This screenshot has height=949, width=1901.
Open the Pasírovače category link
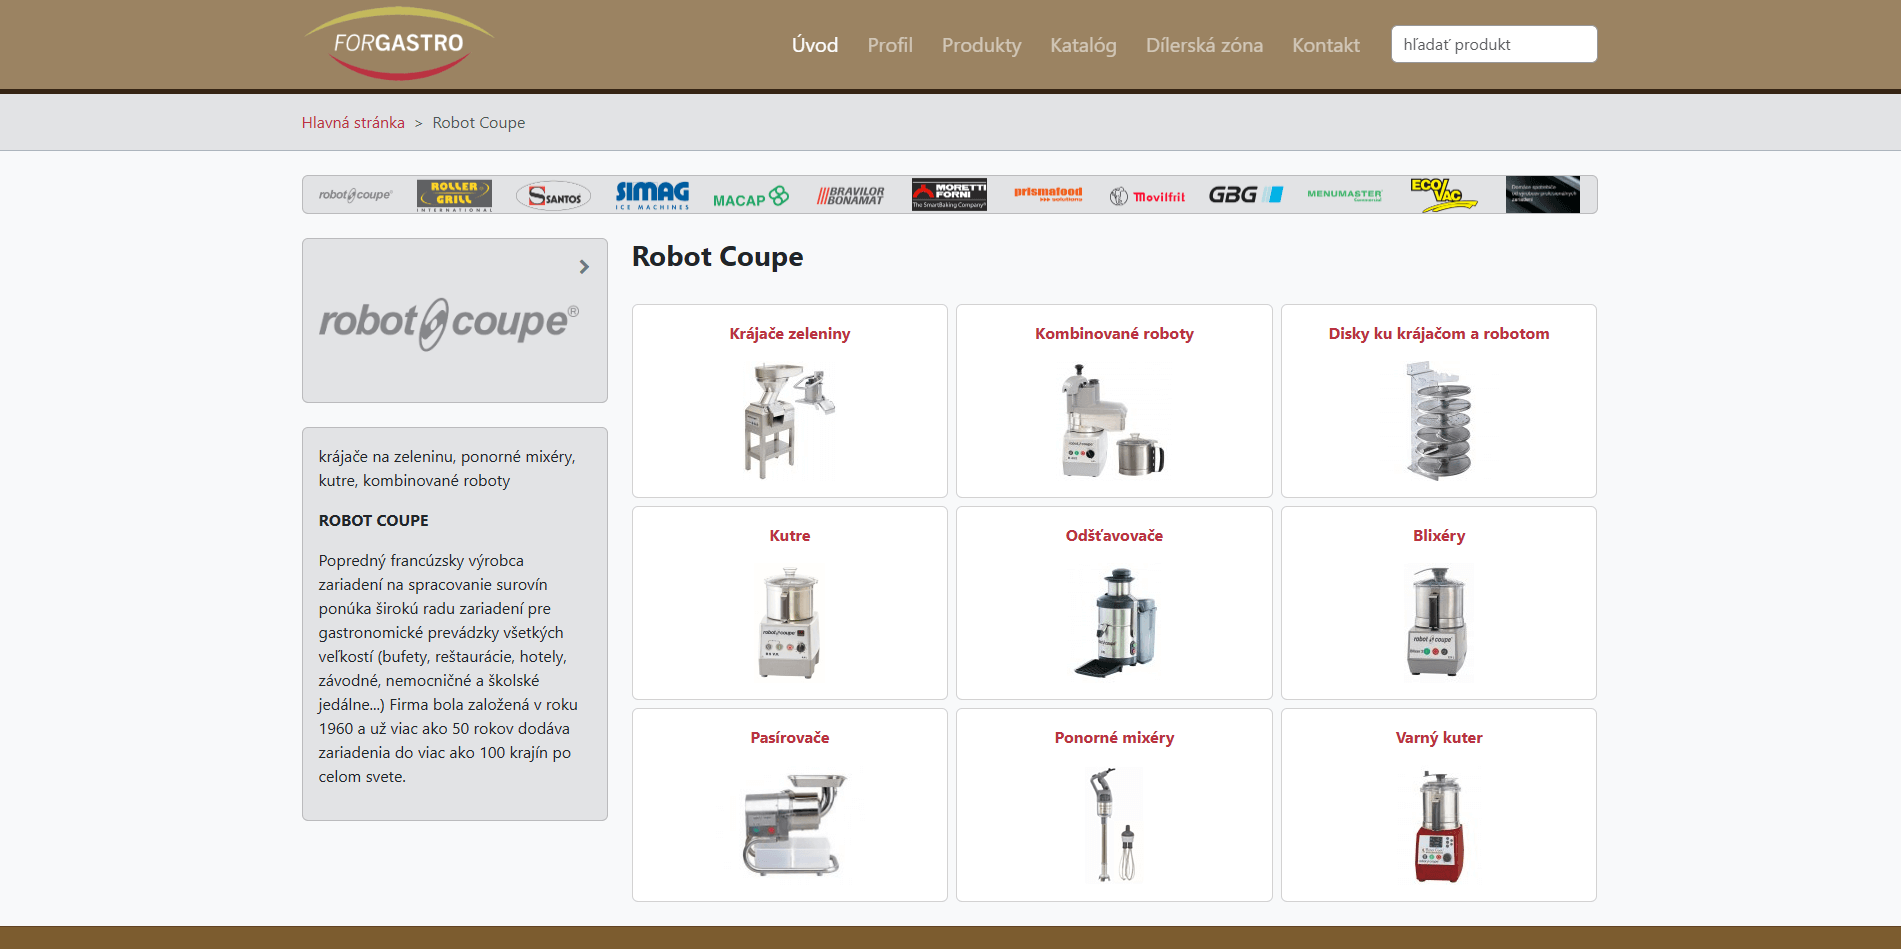[790, 738]
